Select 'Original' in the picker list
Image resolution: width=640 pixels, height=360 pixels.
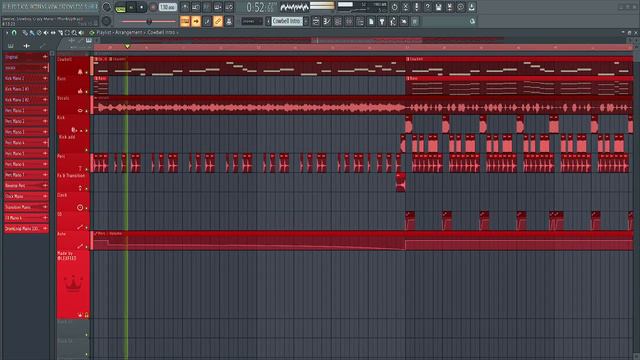point(26,57)
